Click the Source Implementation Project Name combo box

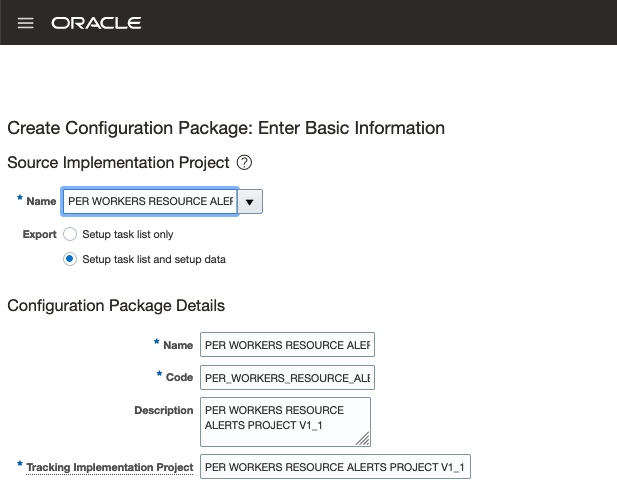[x=150, y=201]
